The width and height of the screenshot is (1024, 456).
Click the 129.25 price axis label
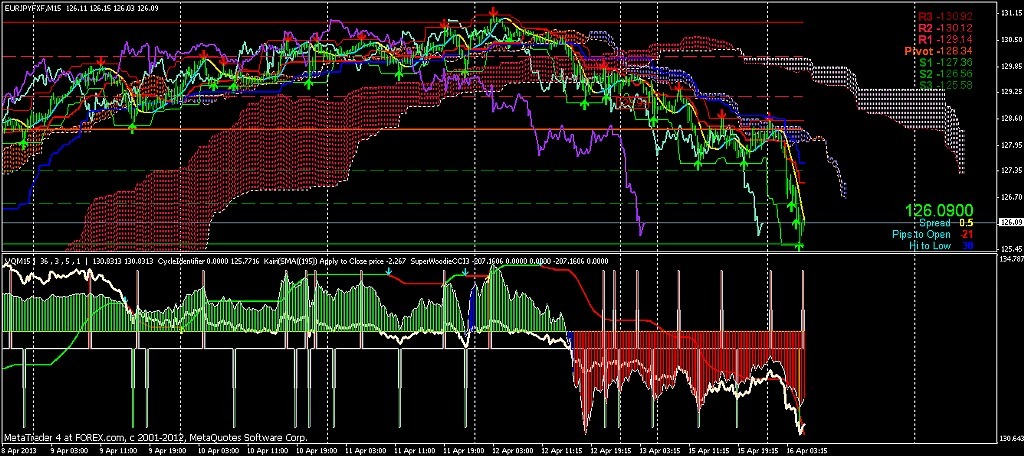pos(1010,92)
